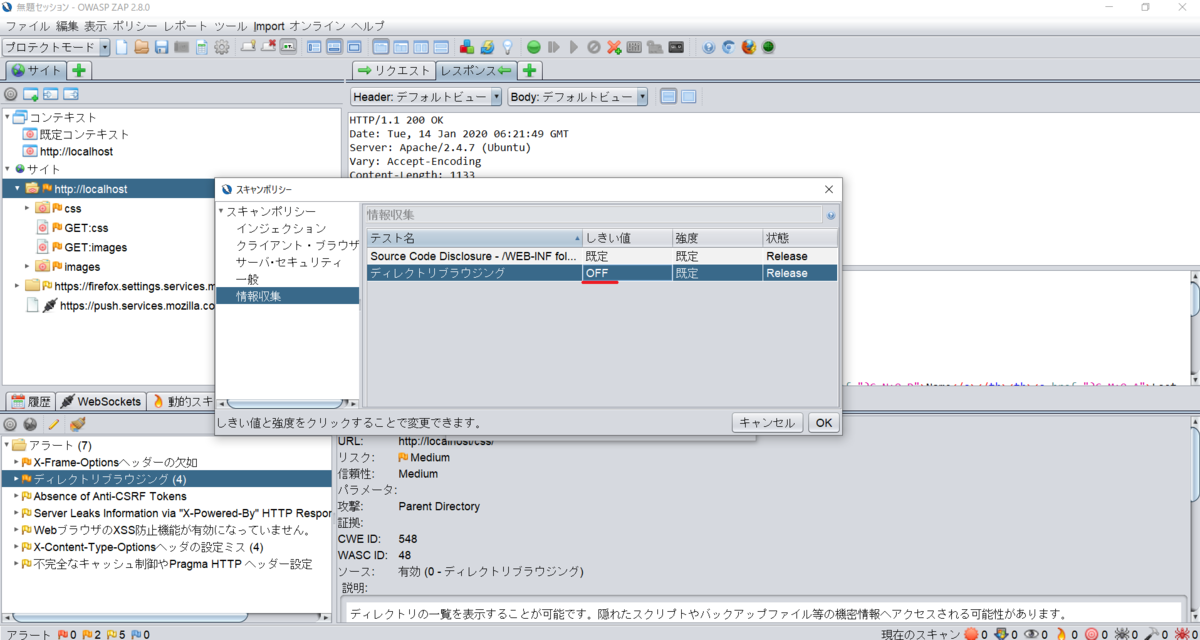Click the red X custom breakpoint icon
Screen dimensions: 1200x640
coord(614,47)
